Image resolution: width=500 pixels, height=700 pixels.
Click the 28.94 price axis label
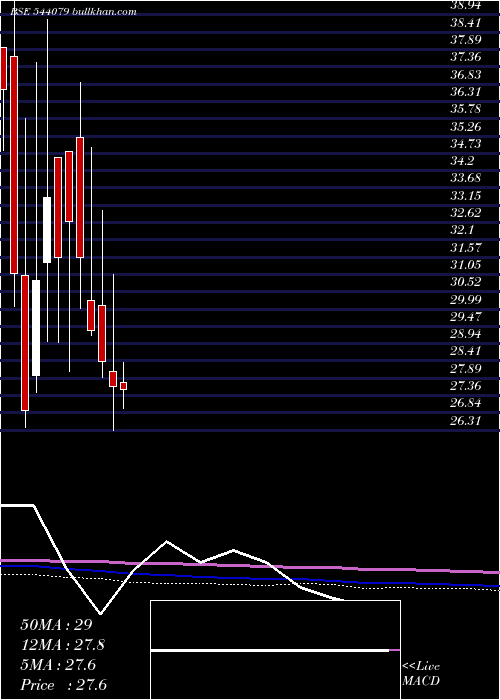[465, 334]
